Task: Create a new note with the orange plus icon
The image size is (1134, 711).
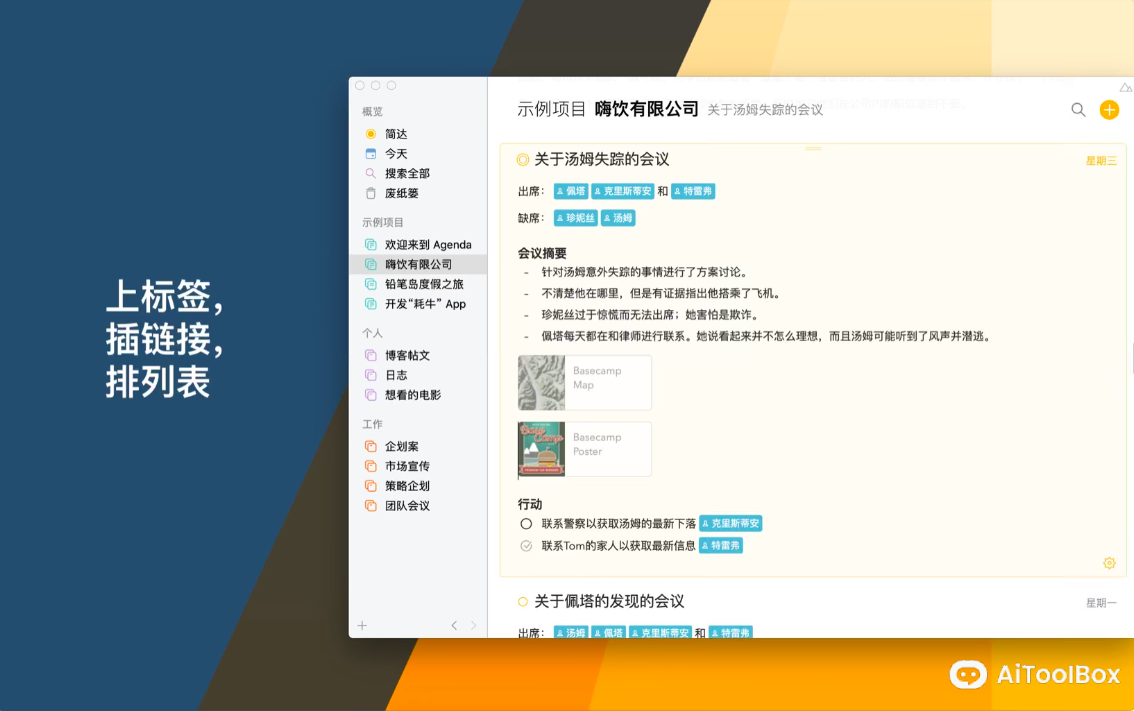Action: pos(1109,110)
